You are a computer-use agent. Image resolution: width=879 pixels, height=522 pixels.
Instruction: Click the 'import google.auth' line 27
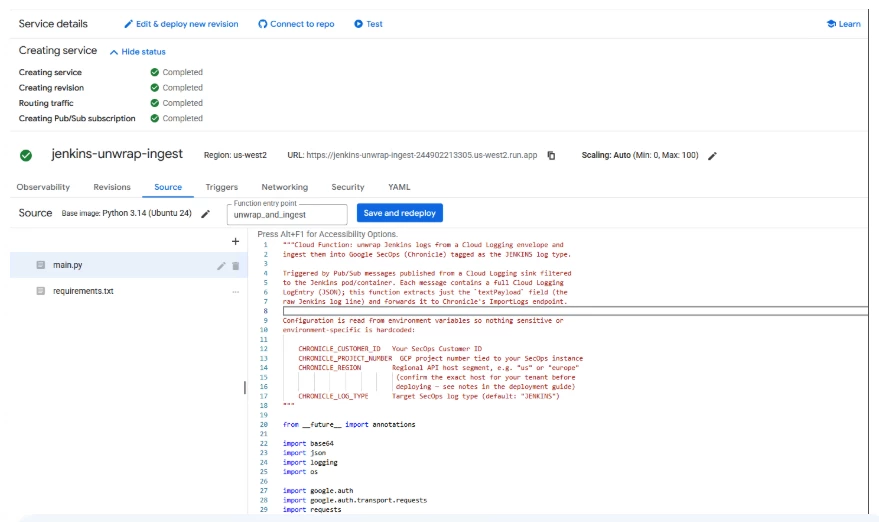point(318,491)
